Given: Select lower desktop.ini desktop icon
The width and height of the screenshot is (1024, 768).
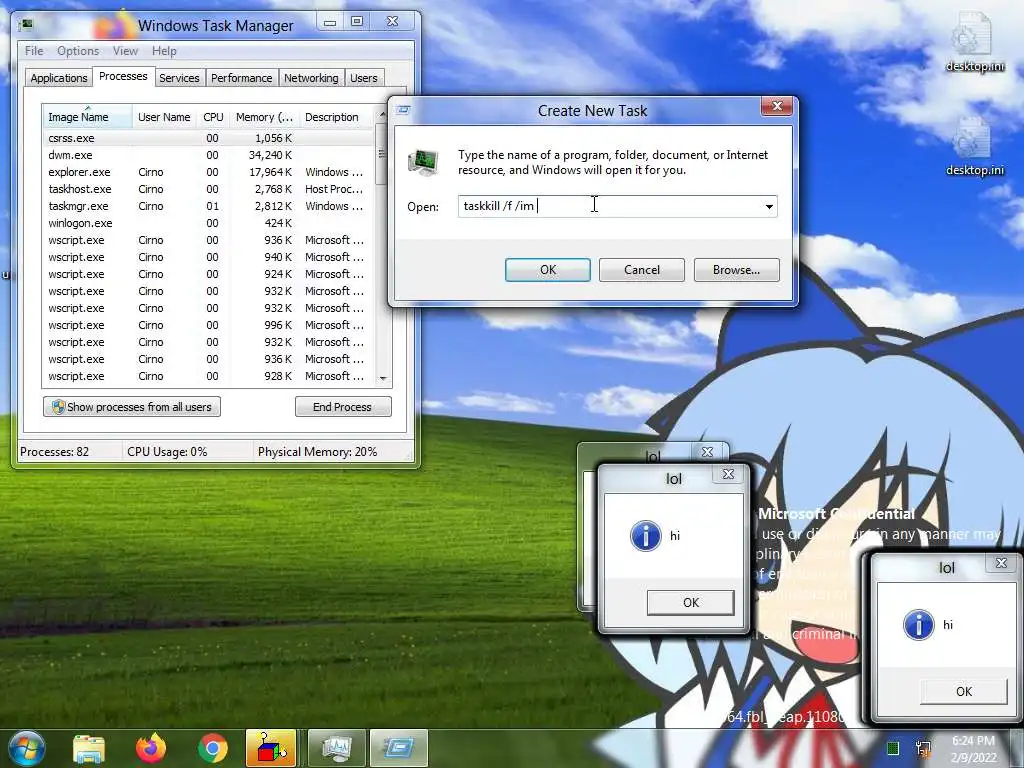Looking at the screenshot, I should point(974,146).
